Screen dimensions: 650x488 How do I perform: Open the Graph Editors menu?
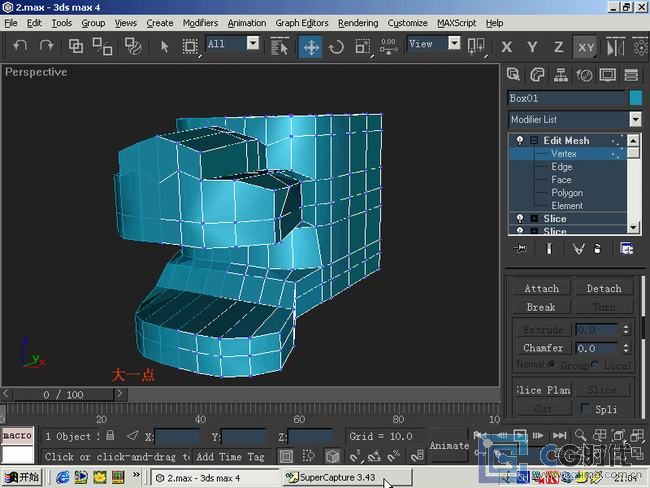[302, 23]
